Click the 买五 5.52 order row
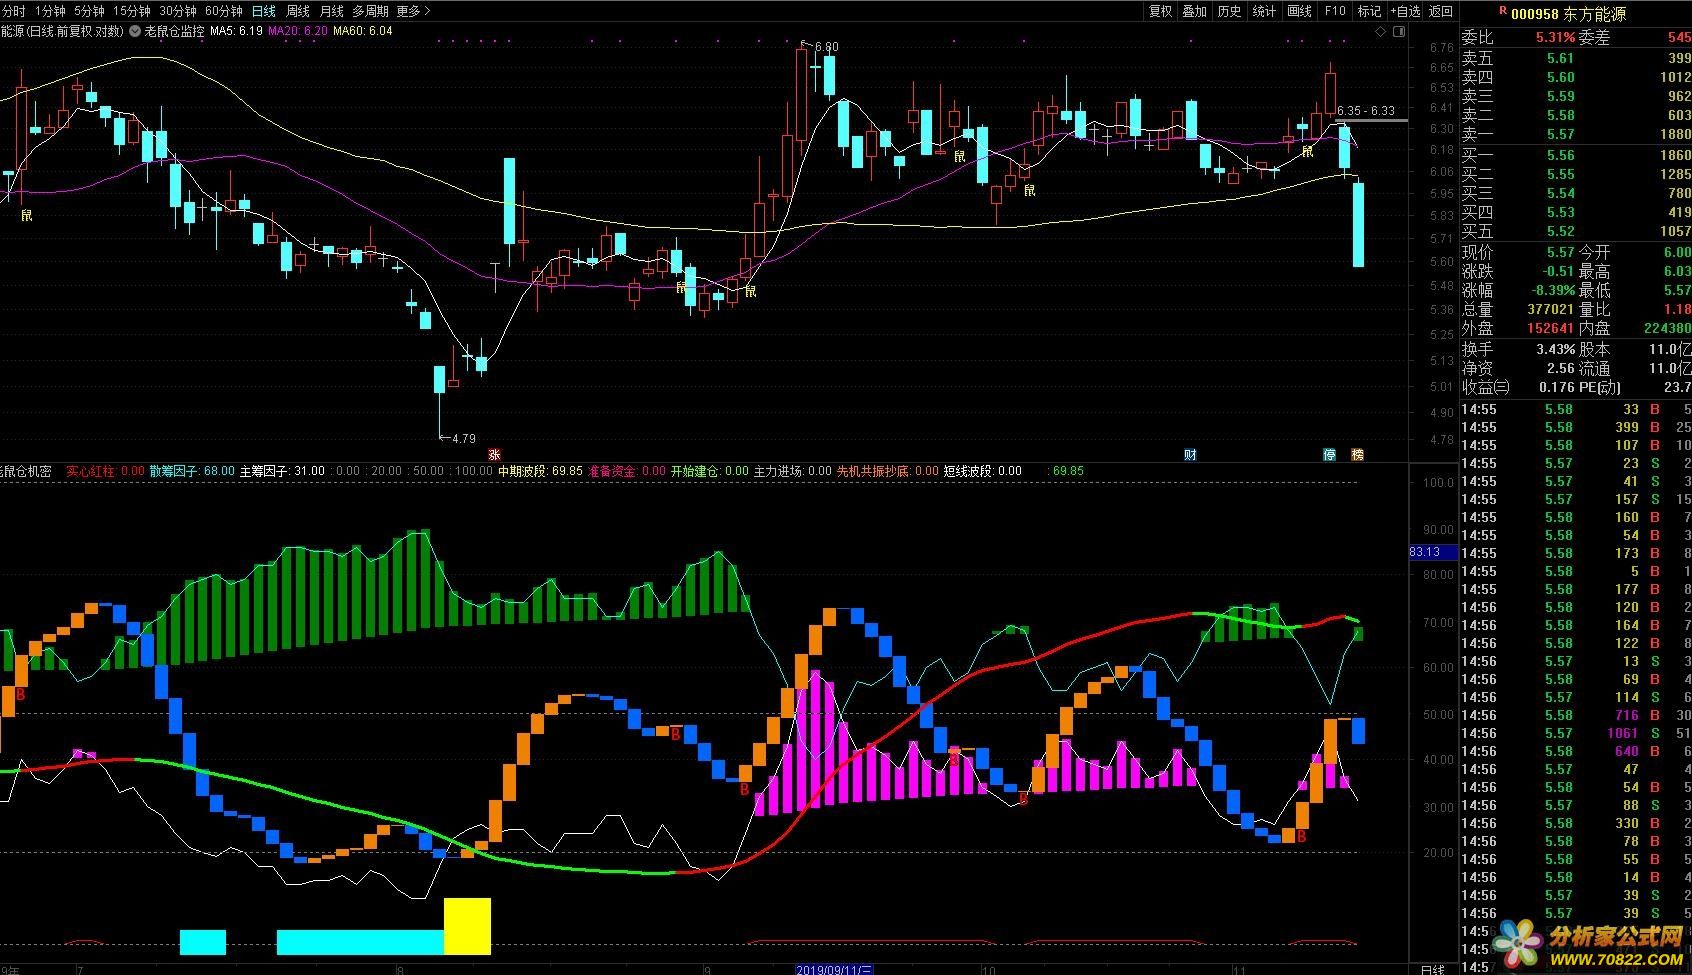1692x975 pixels. 1576,231
